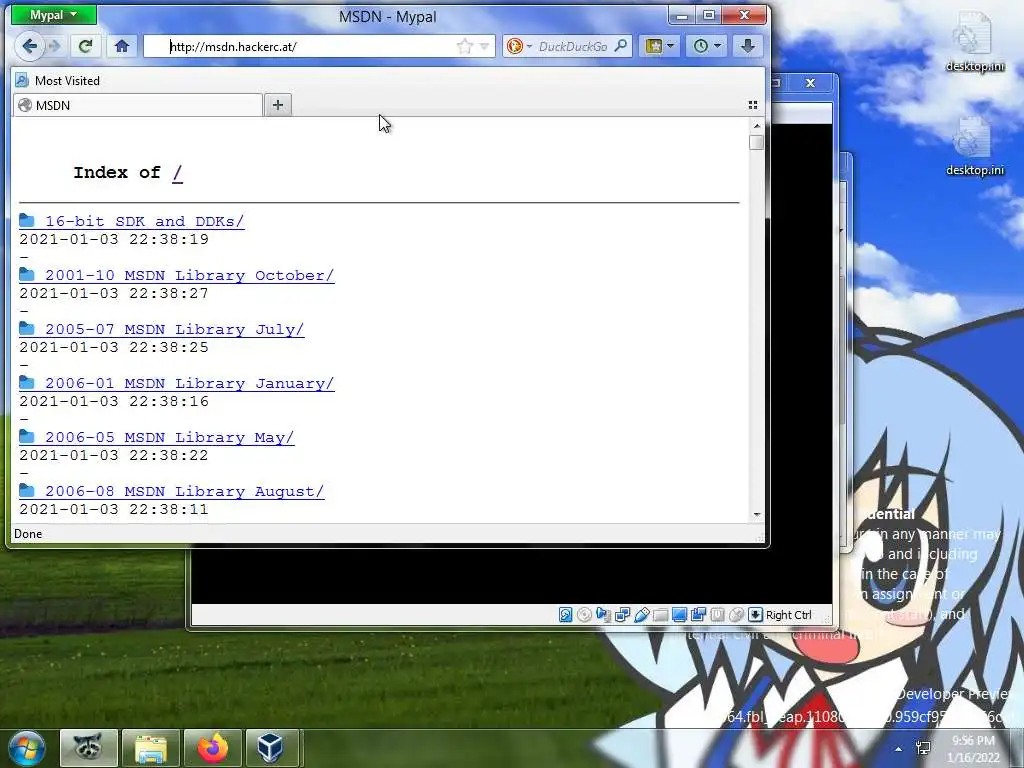Click VirtualBox mouse integration status icon
Viewport: 1024px width, 768px height.
pos(736,615)
